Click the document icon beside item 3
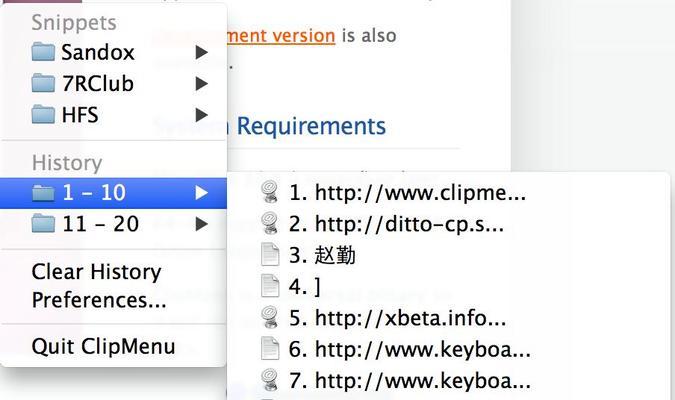Viewport: 675px width, 400px height. pyautogui.click(x=270, y=255)
